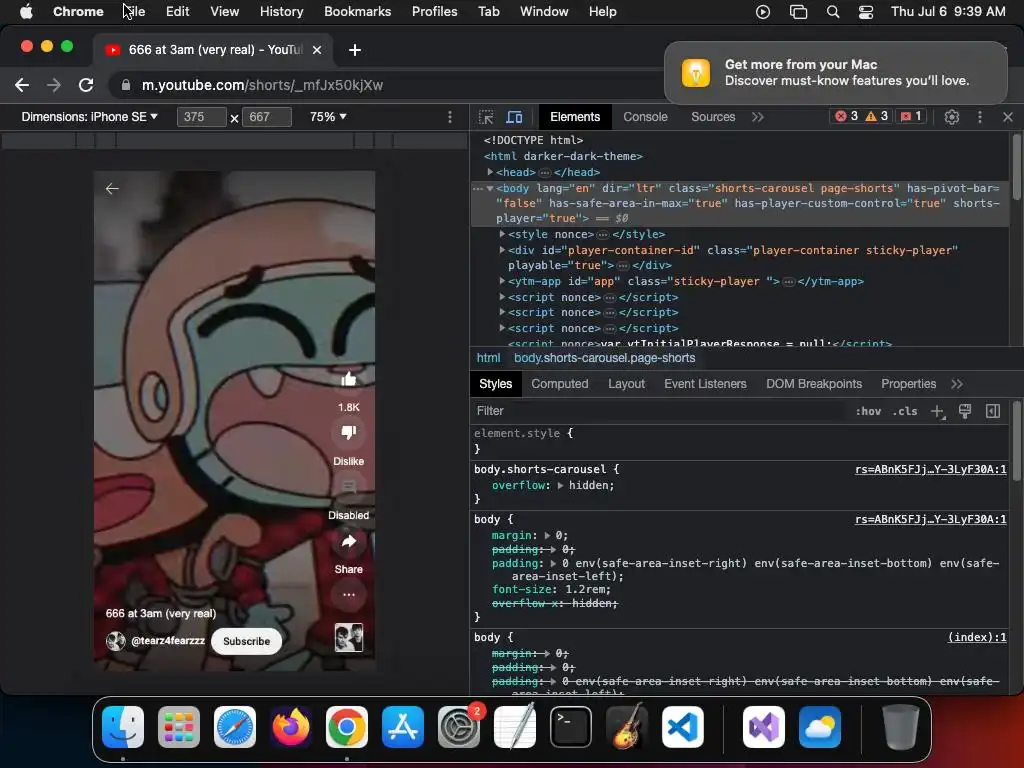
Task: Click the inspect element picker icon
Action: [486, 117]
